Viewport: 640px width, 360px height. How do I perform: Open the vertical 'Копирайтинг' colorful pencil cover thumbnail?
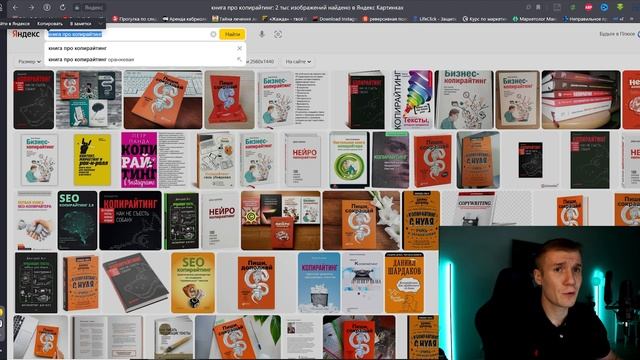tap(412, 100)
